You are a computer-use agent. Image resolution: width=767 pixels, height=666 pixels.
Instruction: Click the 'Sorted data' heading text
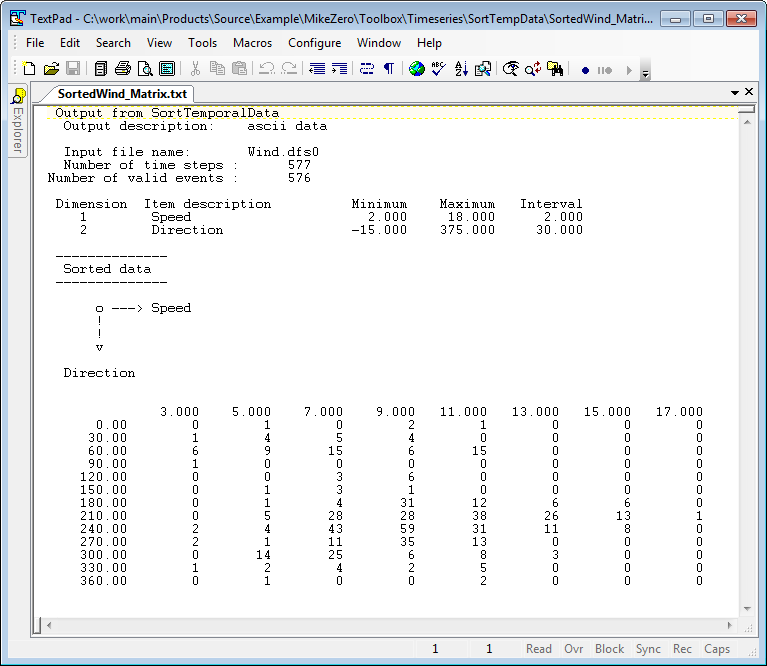point(107,269)
